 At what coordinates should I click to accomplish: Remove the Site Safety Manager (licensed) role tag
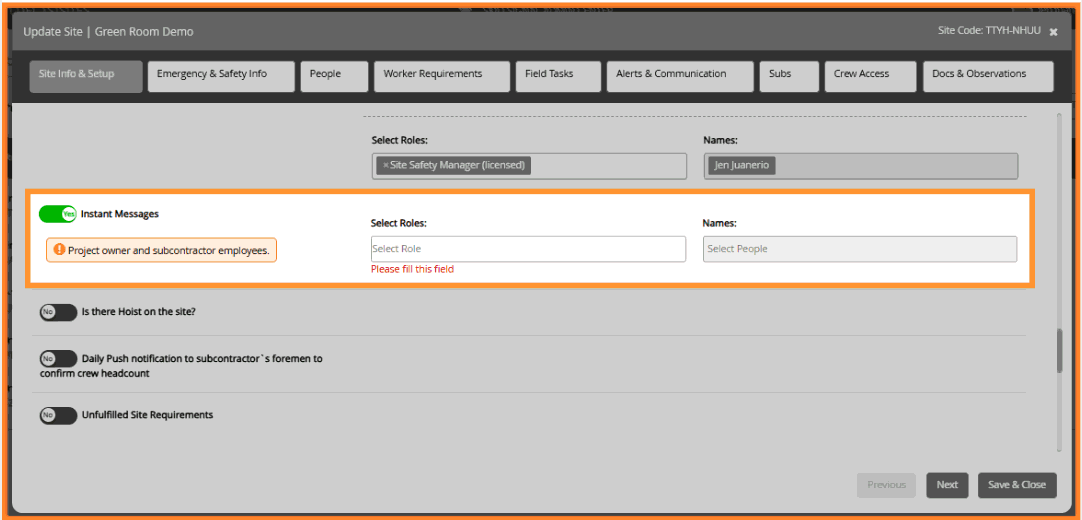(x=386, y=166)
